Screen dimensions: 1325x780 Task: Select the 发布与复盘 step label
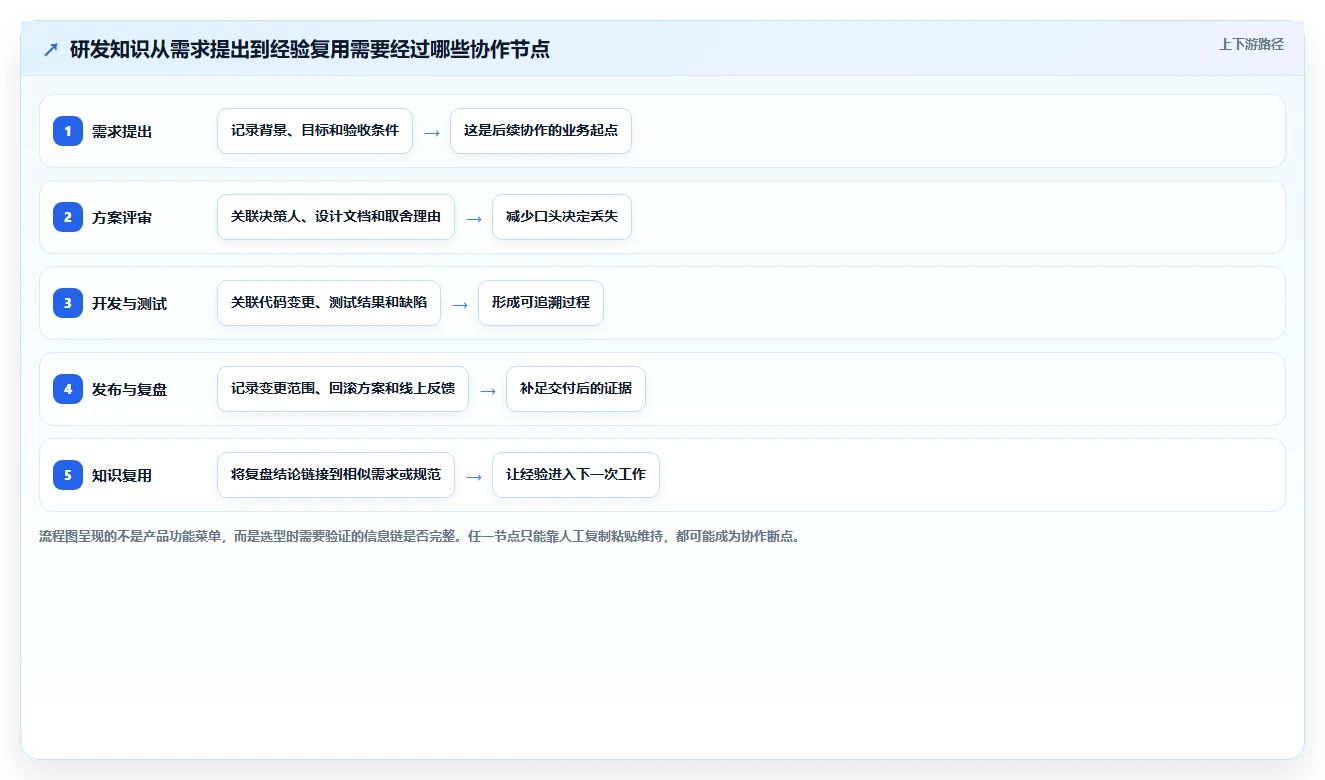click(129, 389)
